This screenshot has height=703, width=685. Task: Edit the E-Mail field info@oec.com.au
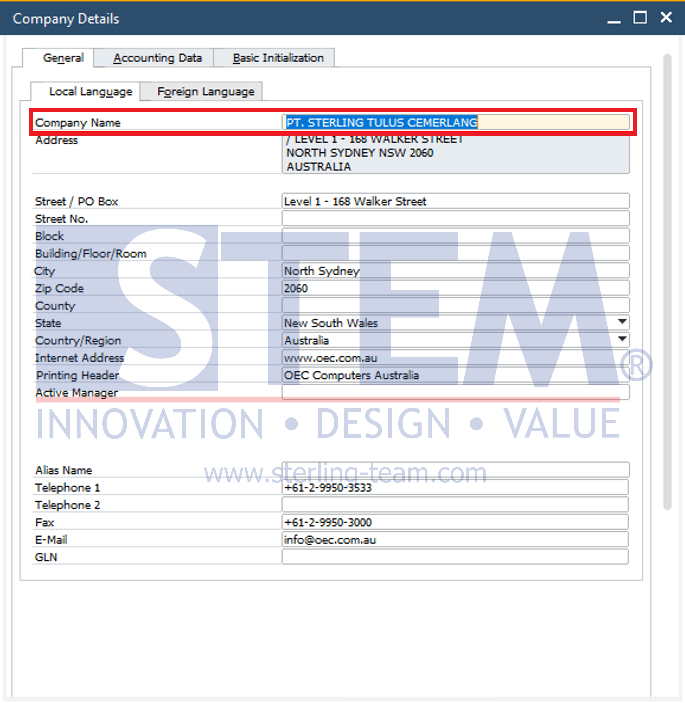[x=455, y=539]
